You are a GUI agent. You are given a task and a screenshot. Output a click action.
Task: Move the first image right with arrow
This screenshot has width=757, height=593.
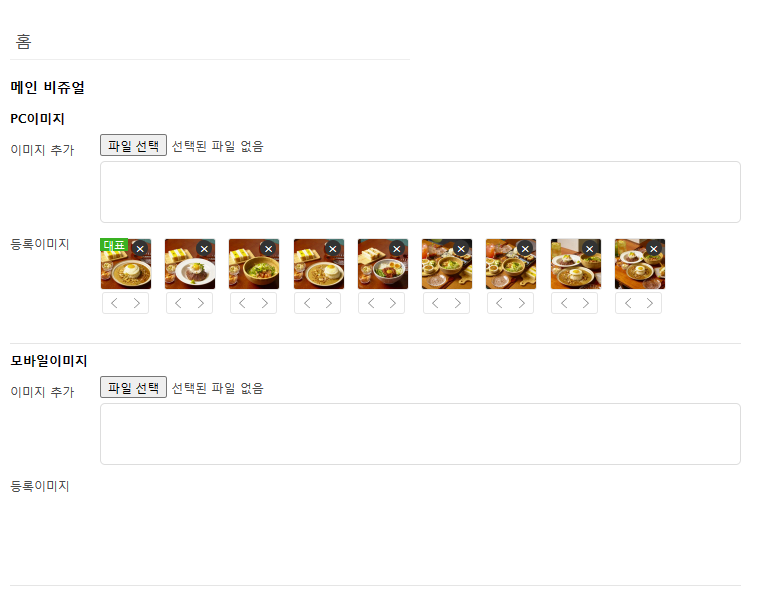pos(137,303)
